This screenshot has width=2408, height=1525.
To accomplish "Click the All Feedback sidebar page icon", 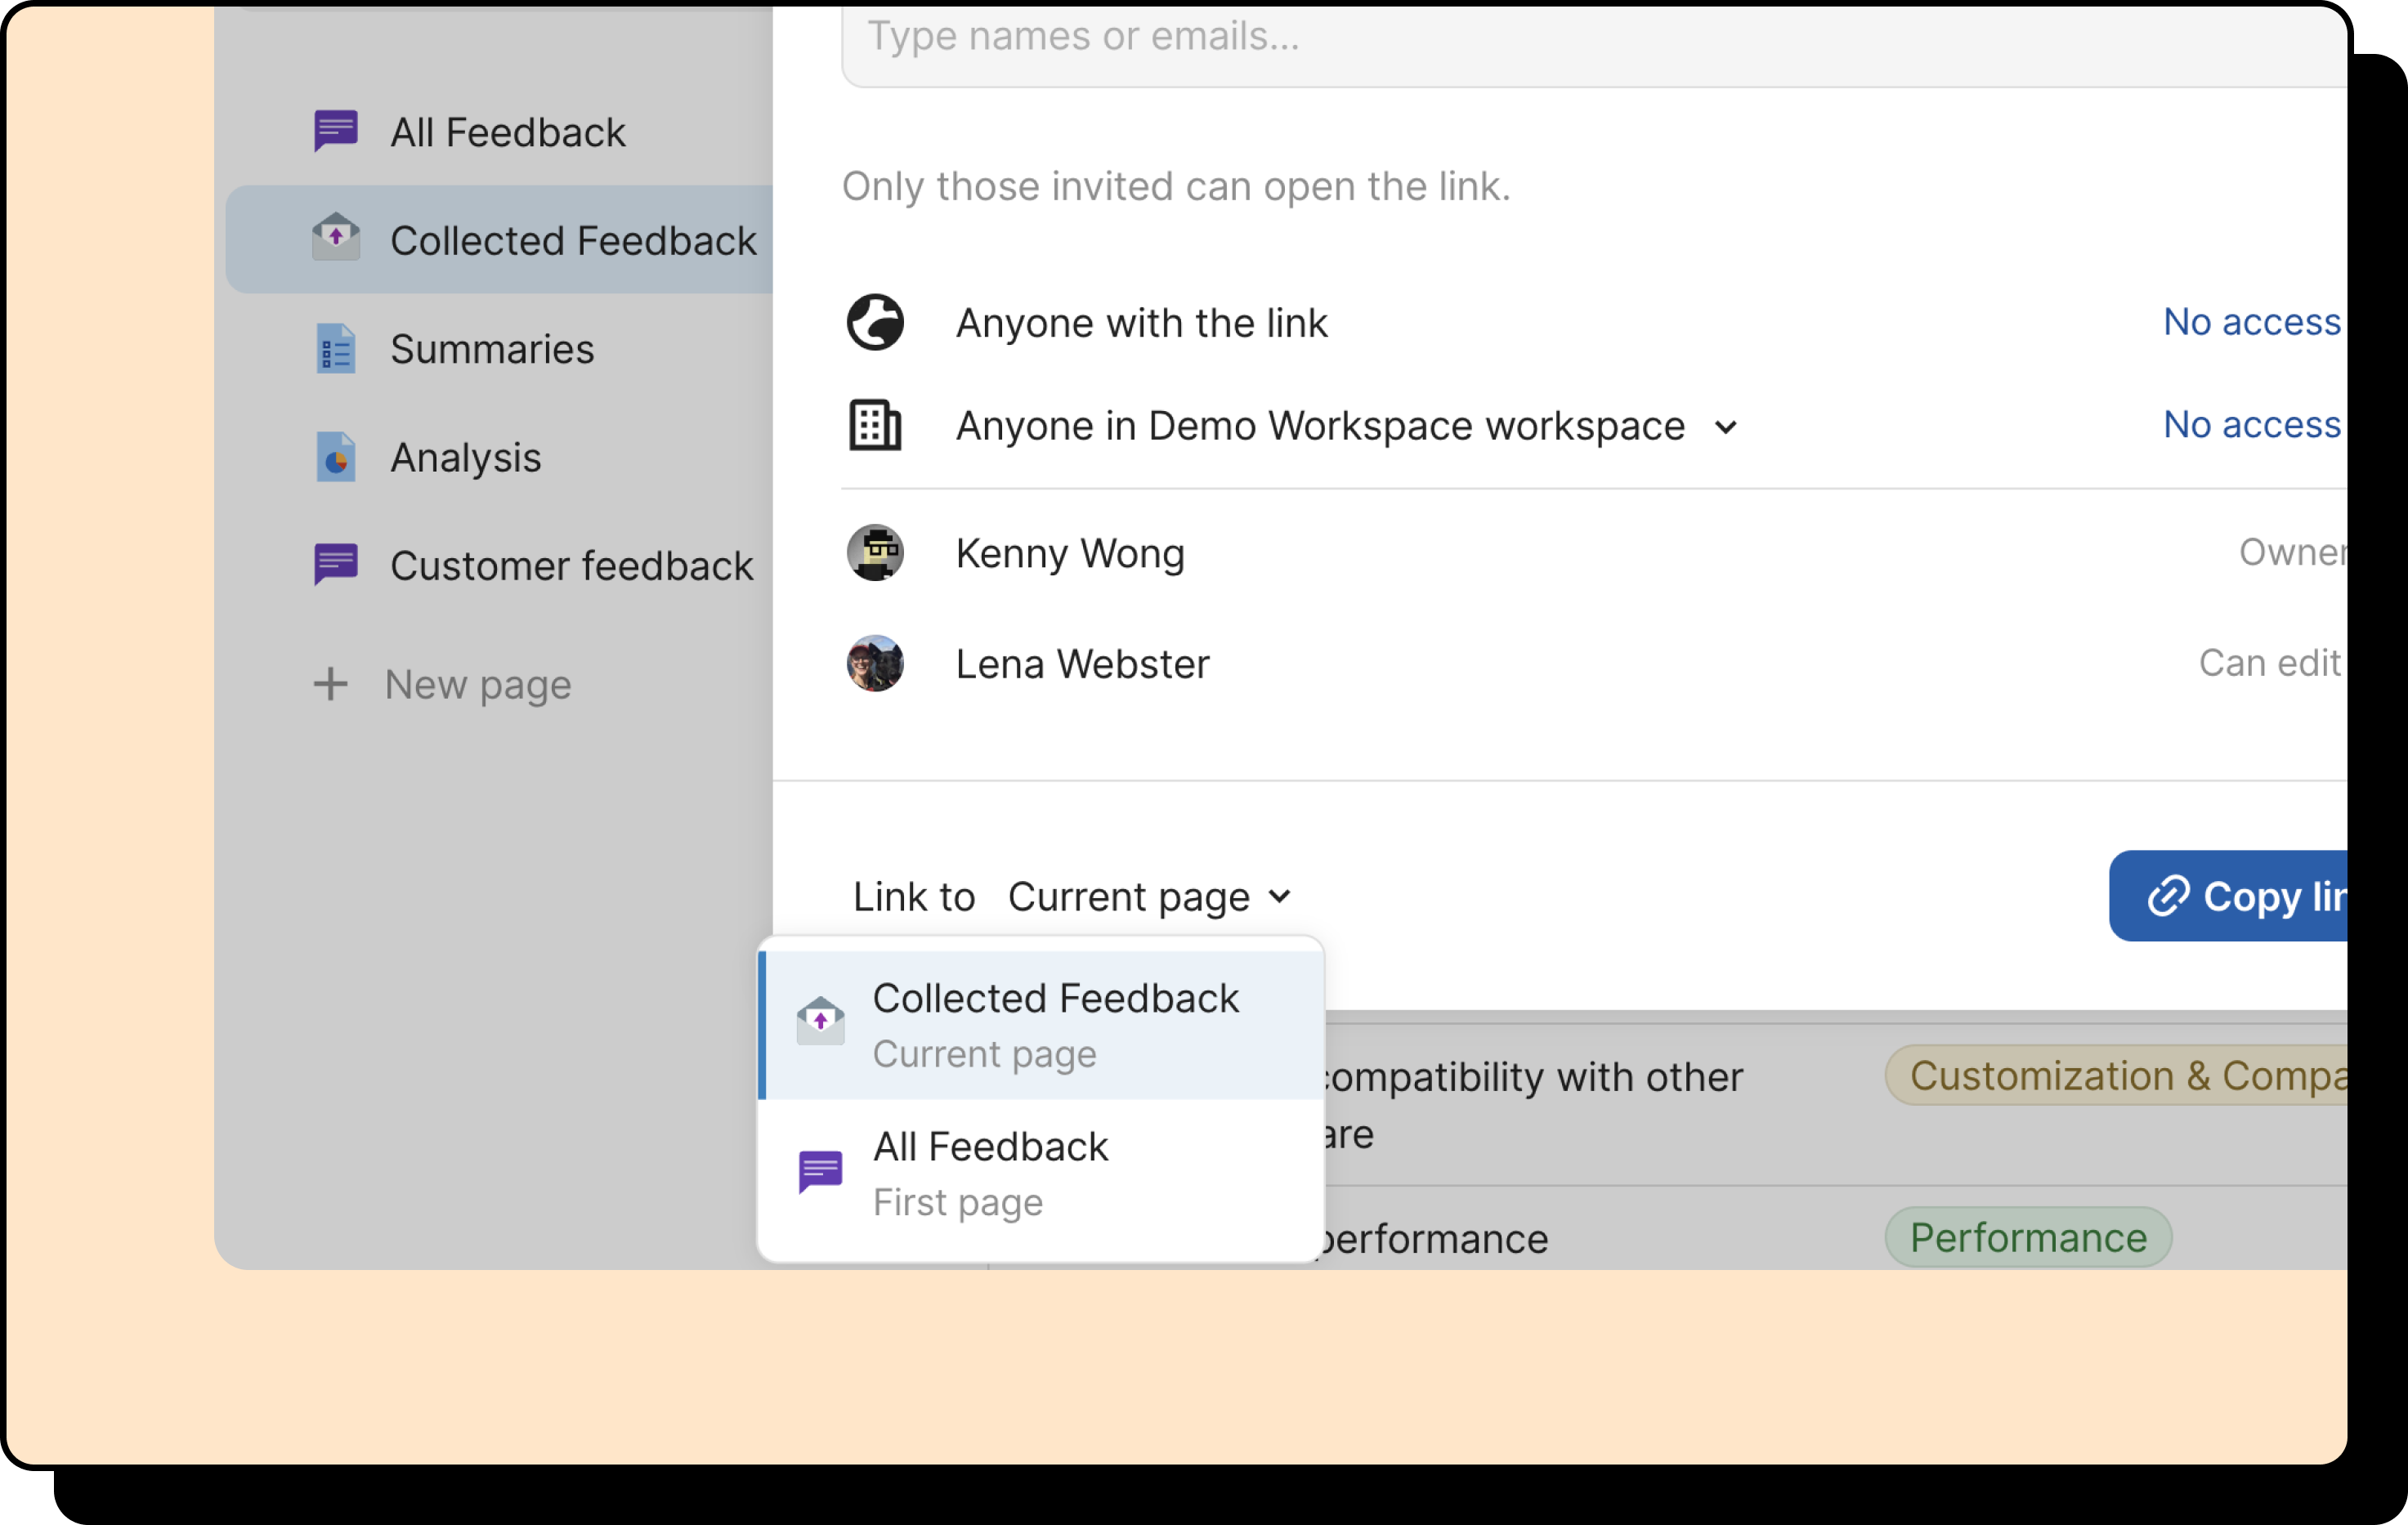I will tap(335, 131).
